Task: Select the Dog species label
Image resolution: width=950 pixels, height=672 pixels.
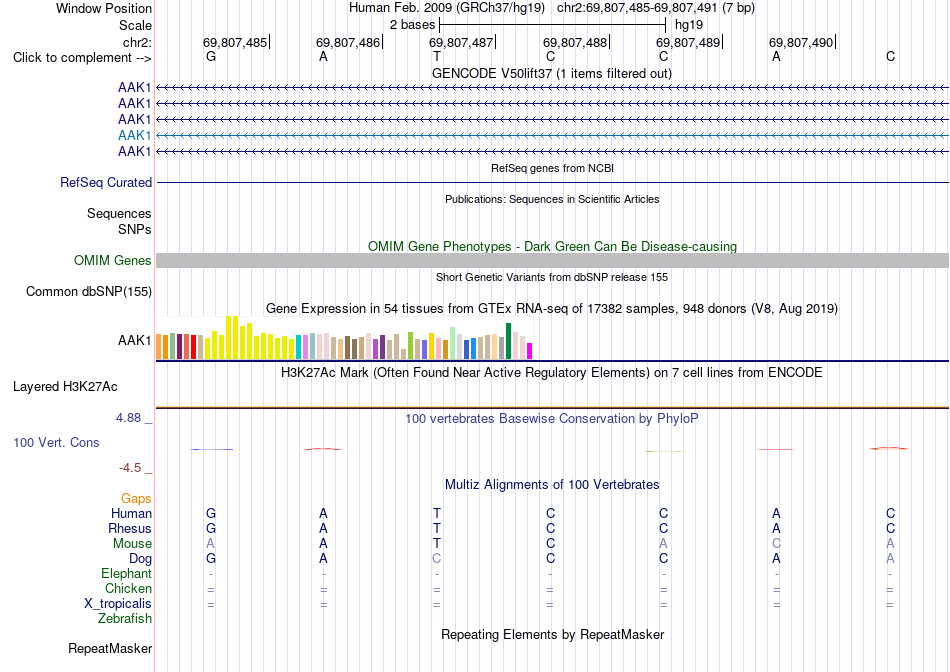Action: (x=140, y=559)
